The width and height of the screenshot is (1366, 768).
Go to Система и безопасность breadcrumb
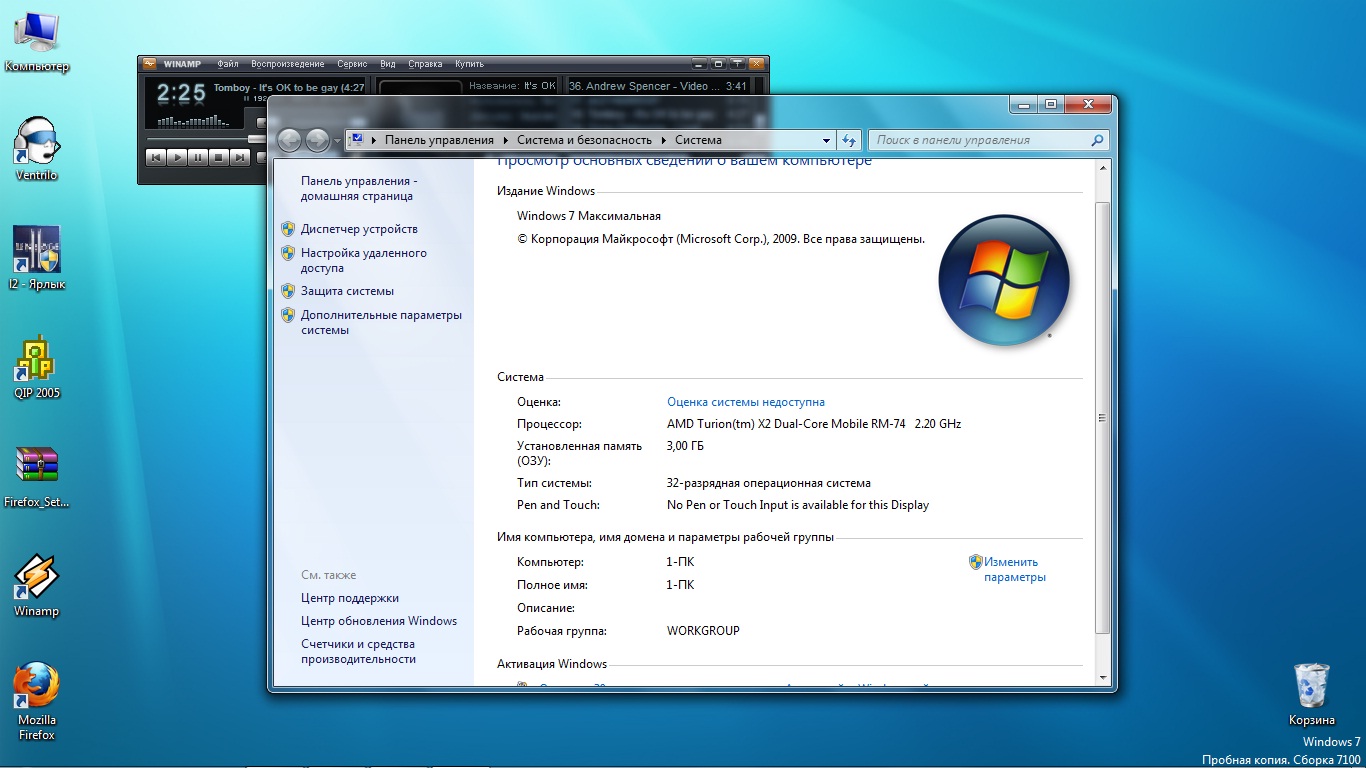point(584,140)
